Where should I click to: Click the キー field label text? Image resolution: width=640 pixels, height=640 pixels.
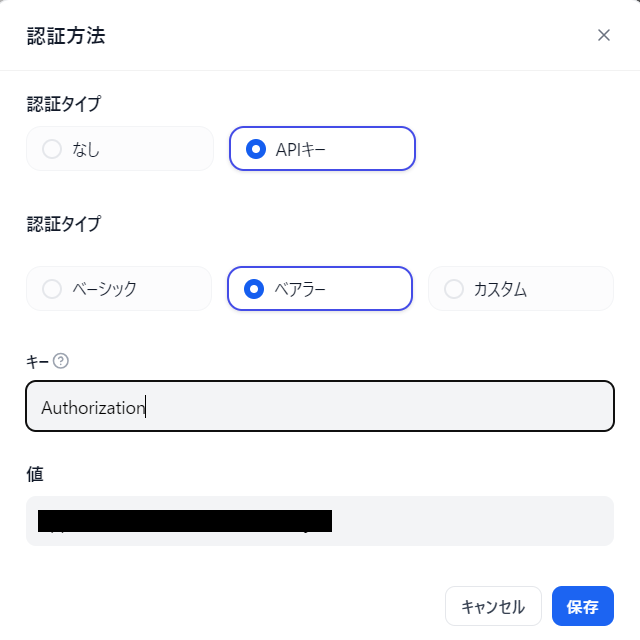37,362
